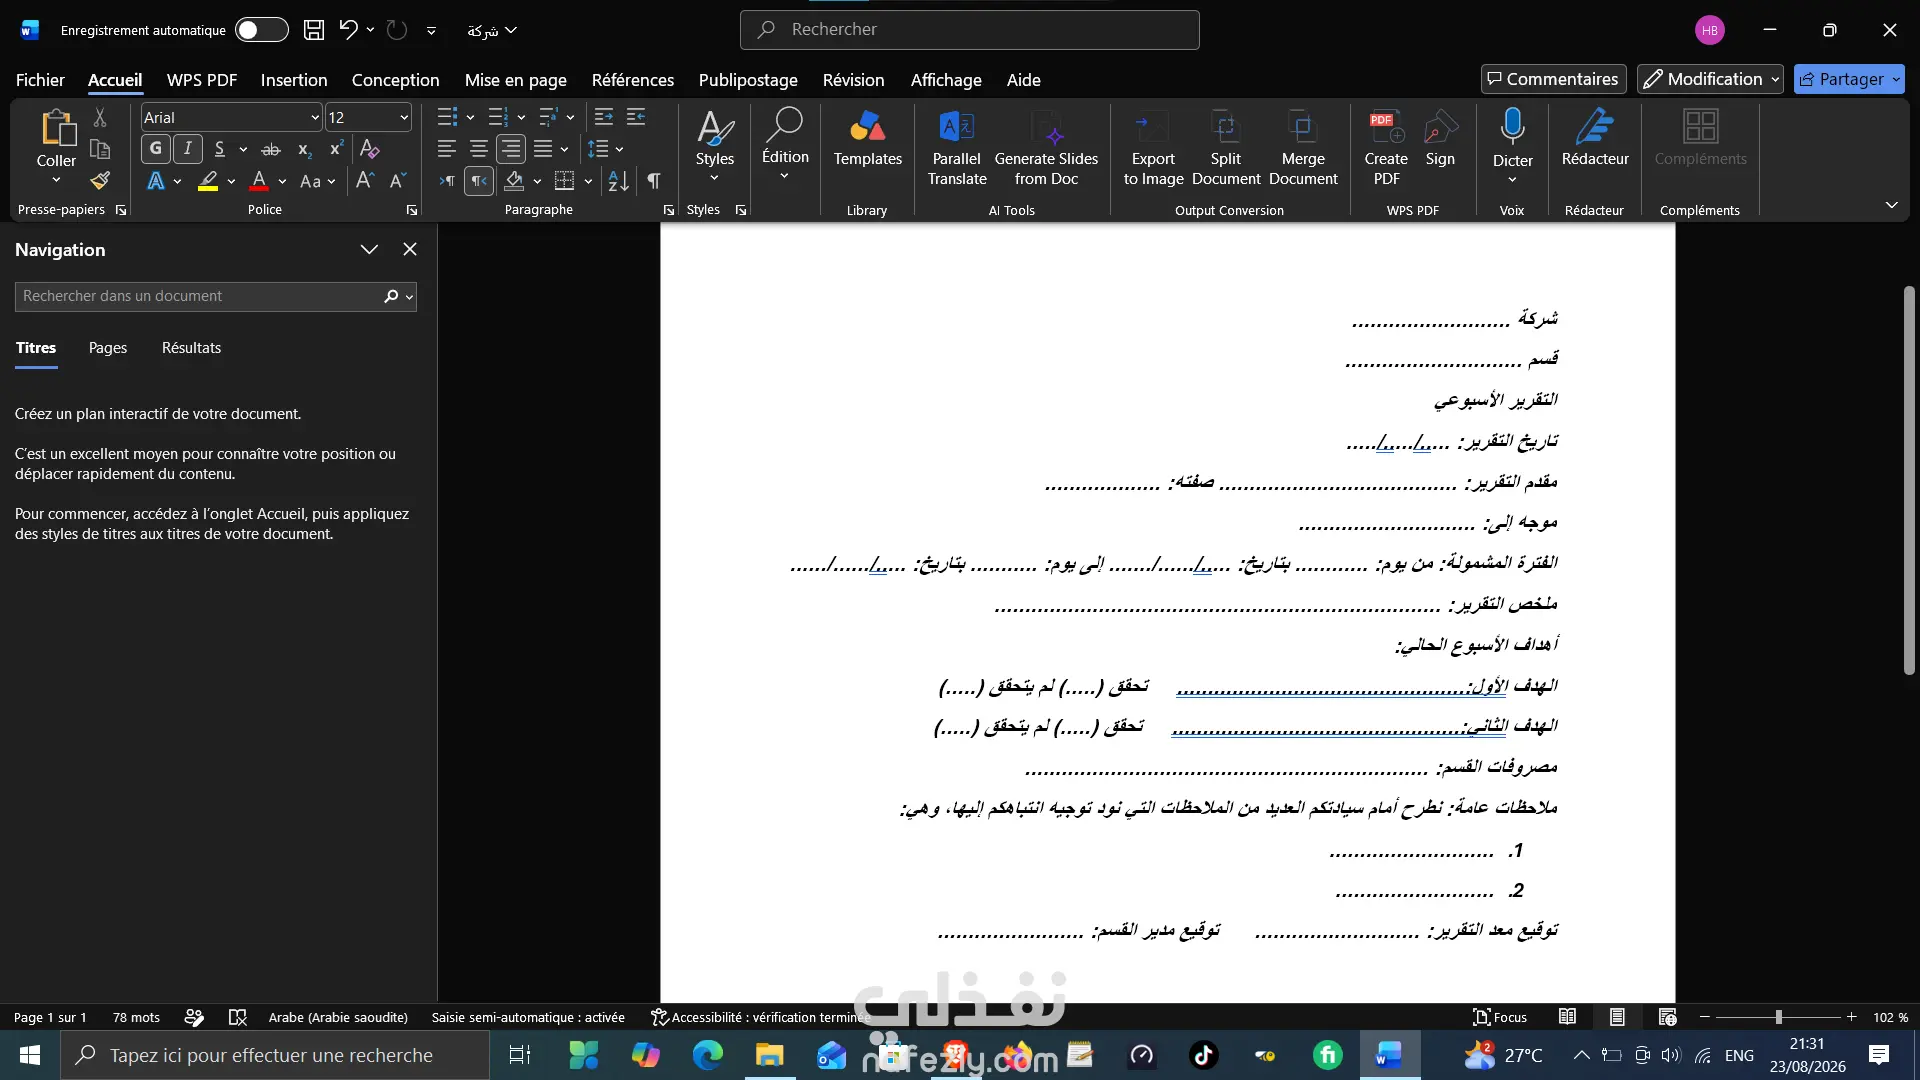
Task: Enter Focus mode from the status bar
Action: point(1500,1017)
